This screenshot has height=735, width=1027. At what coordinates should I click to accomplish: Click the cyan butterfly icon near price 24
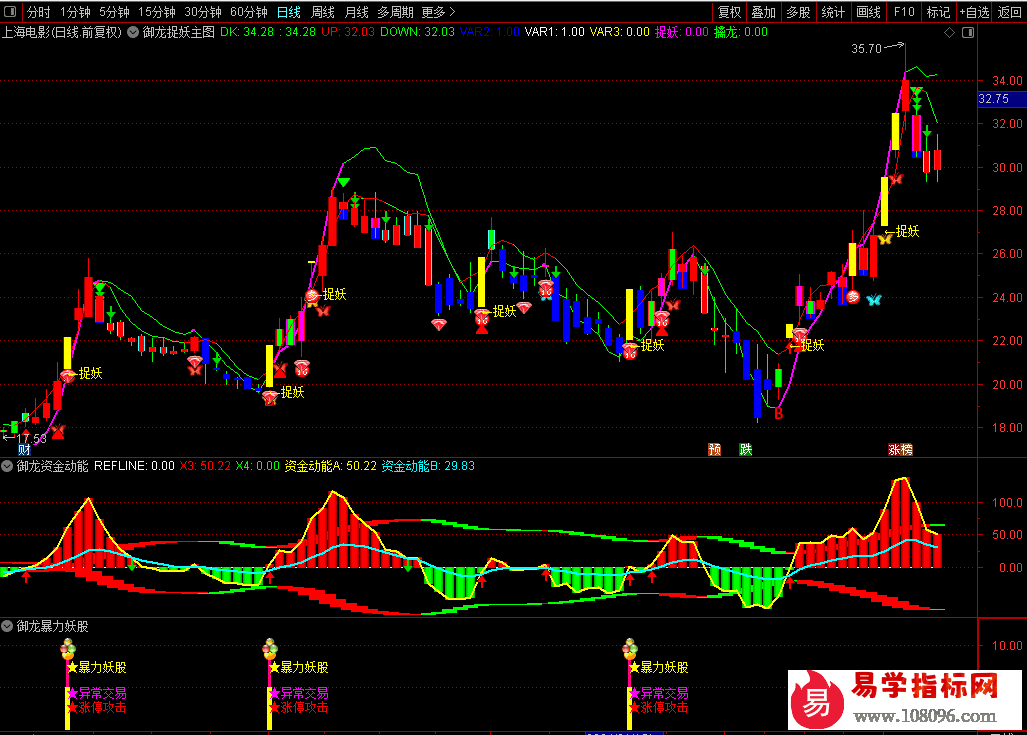(874, 300)
